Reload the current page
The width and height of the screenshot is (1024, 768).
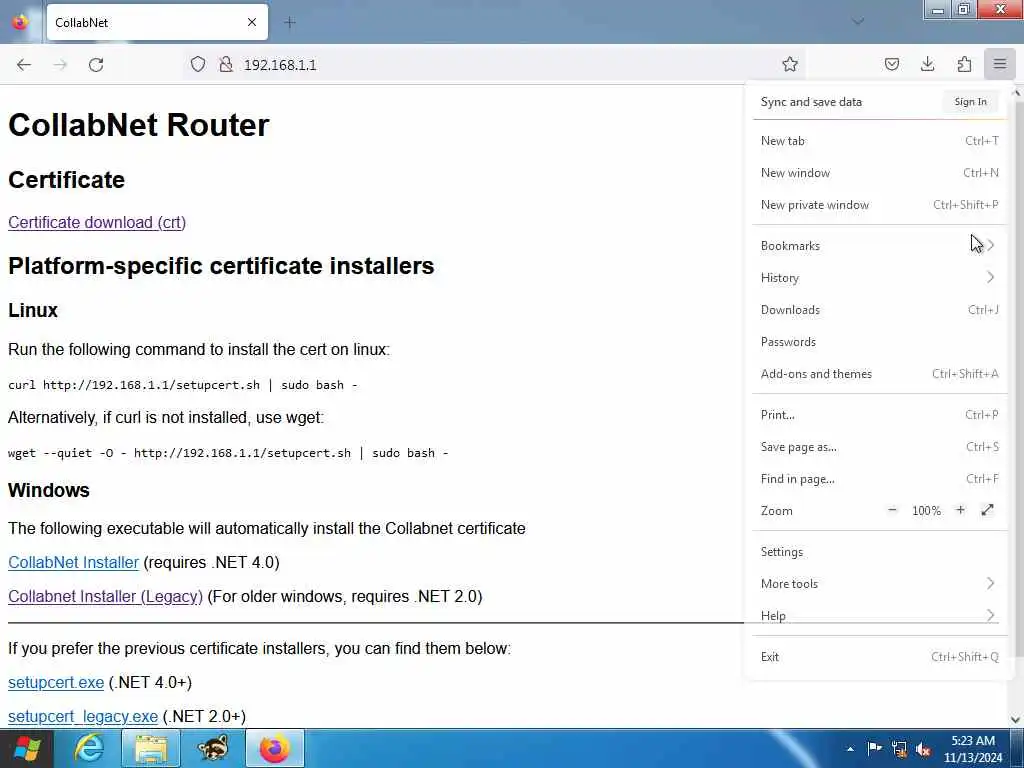pos(96,65)
